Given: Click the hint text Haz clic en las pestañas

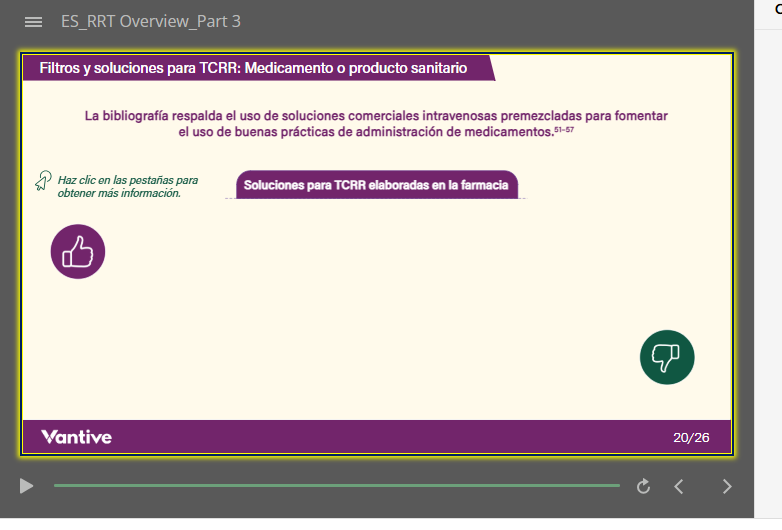Looking at the screenshot, I should coord(128,186).
